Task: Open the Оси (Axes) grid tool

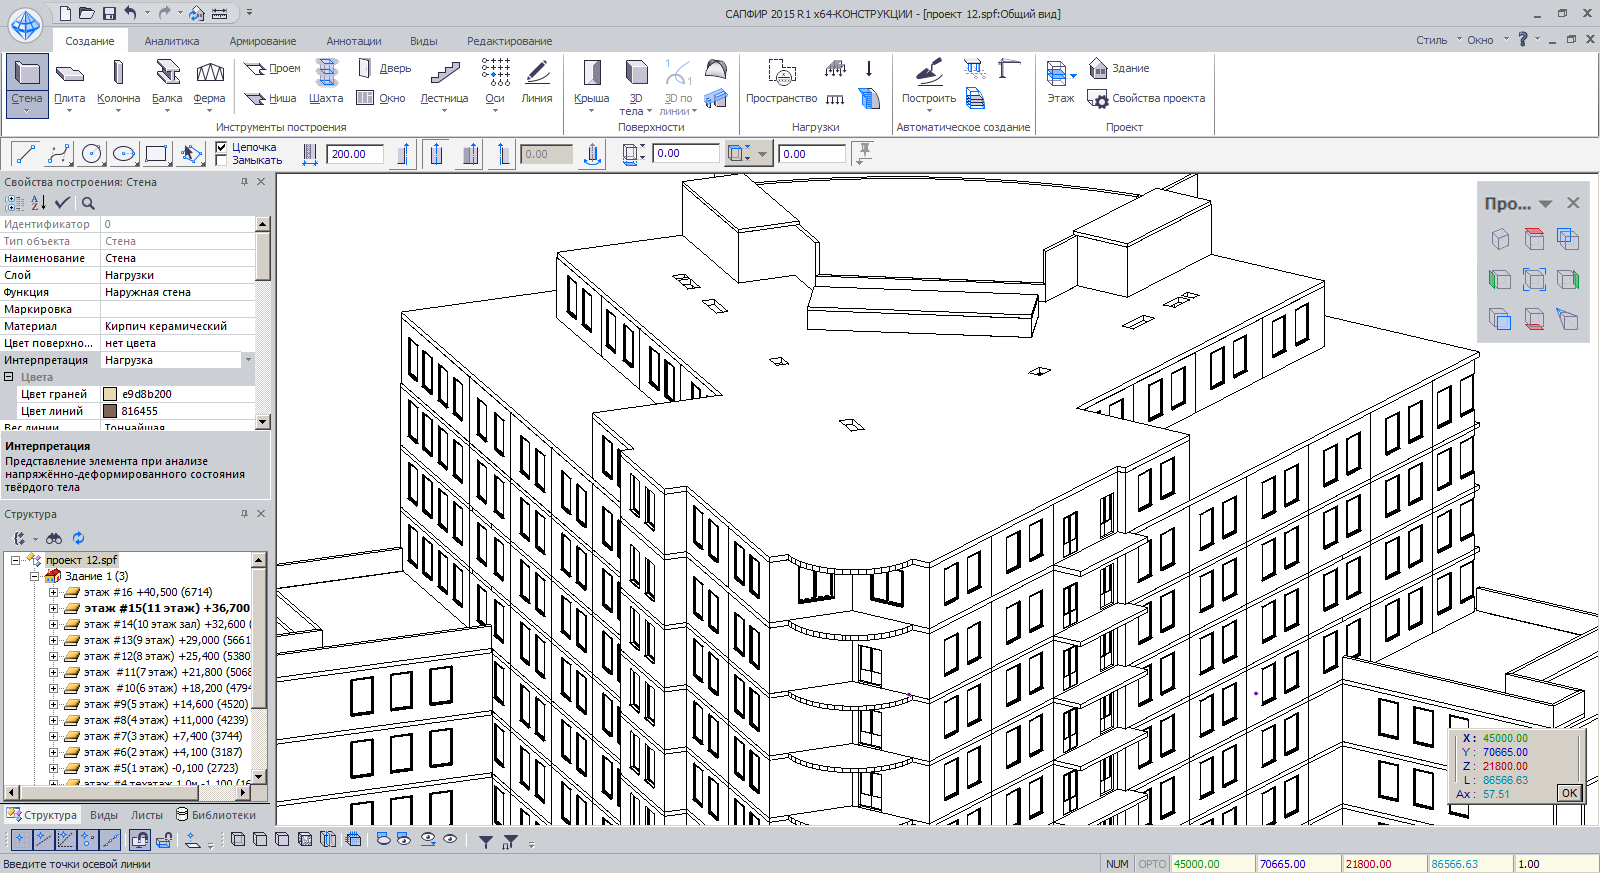Action: 495,73
